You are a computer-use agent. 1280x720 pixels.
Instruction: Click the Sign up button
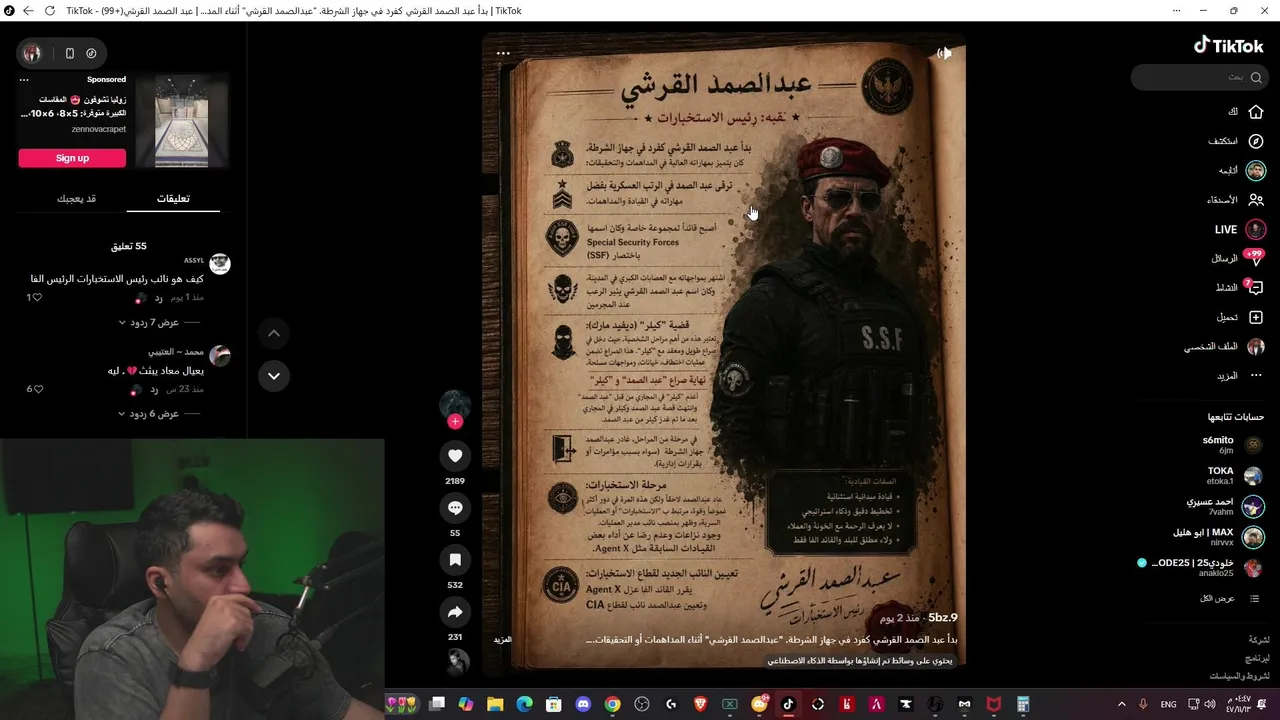pos(72,158)
